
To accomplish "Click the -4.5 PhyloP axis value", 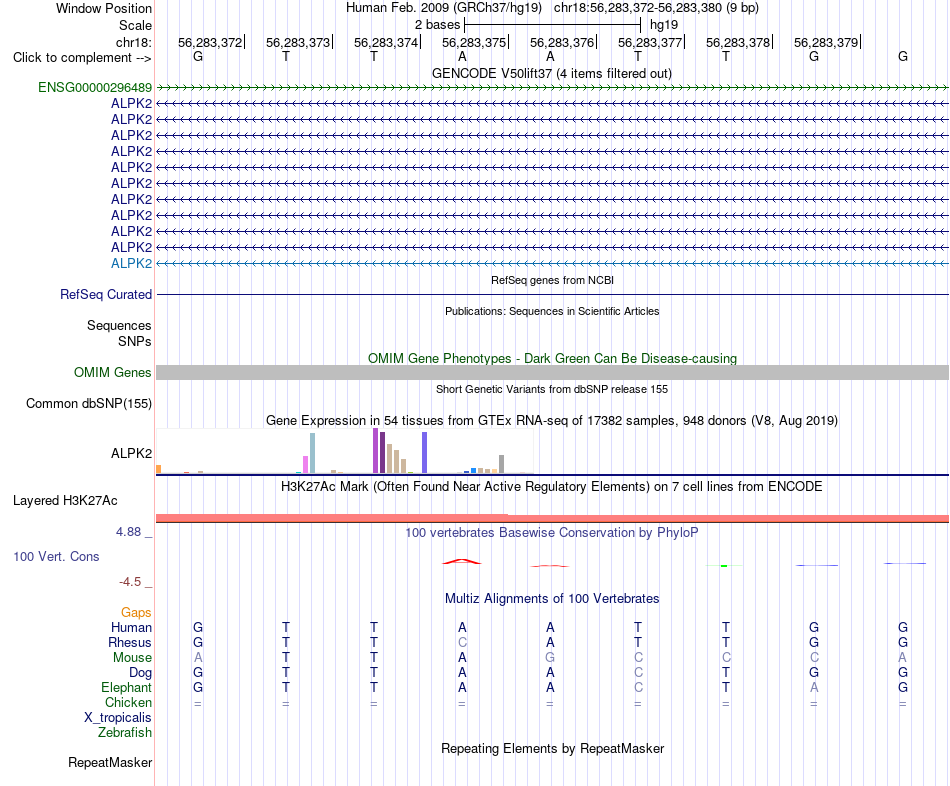I will point(130,582).
